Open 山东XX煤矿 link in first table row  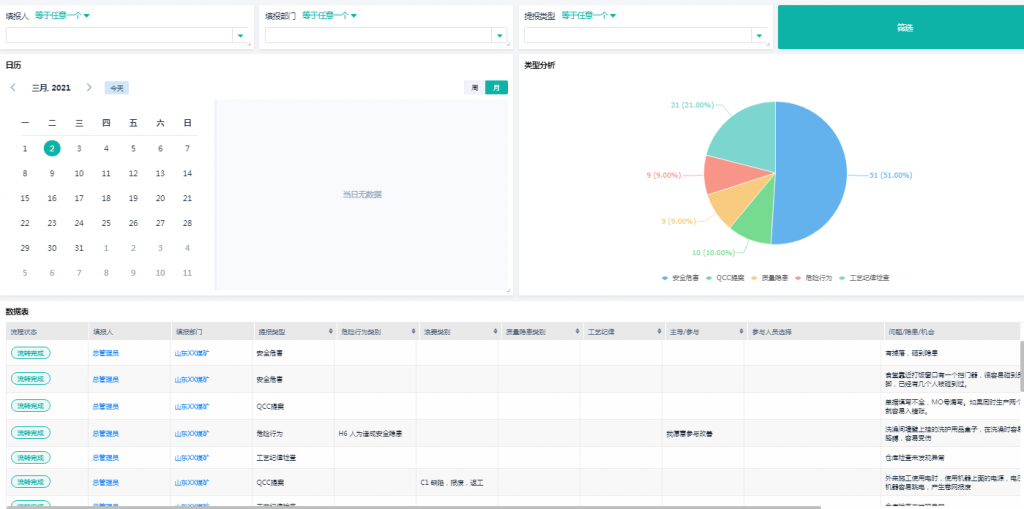point(192,353)
